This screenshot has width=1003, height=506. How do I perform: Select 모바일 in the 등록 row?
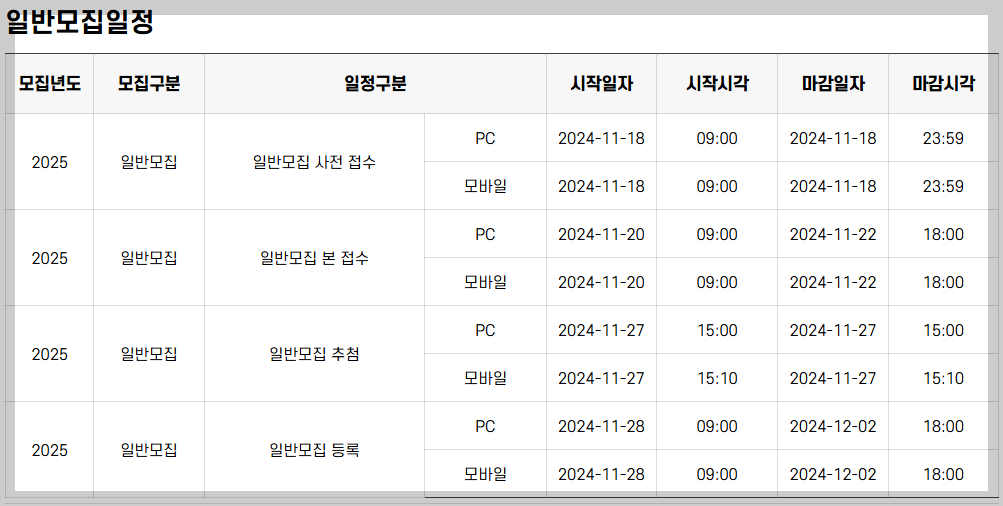486,474
